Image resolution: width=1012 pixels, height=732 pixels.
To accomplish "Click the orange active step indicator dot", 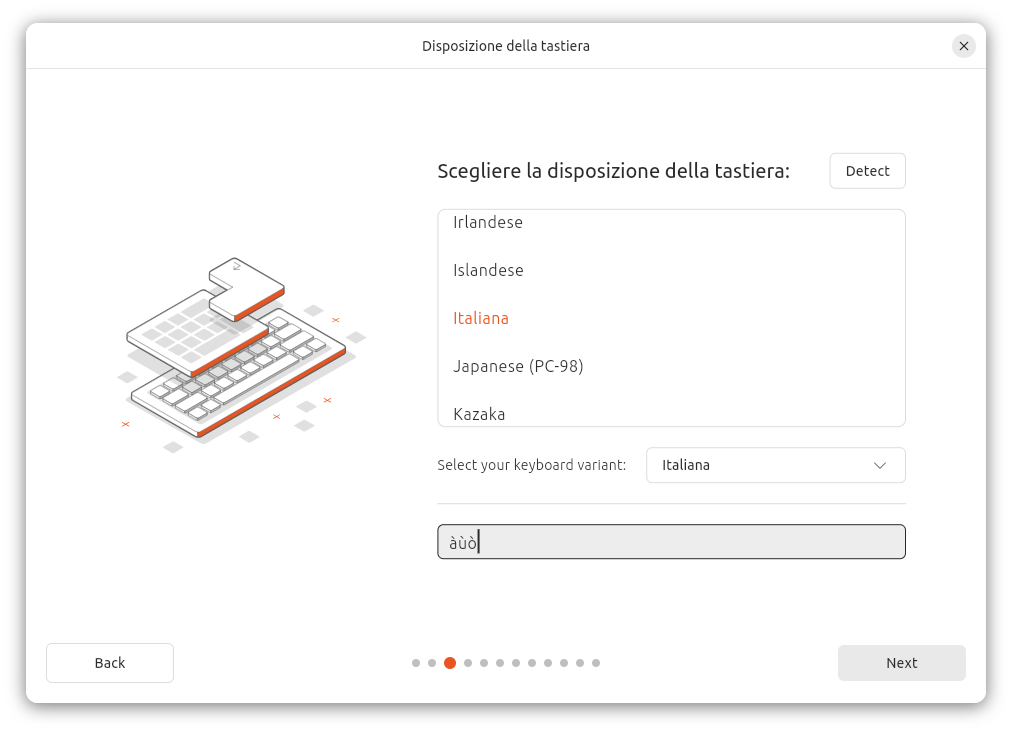I will (450, 663).
